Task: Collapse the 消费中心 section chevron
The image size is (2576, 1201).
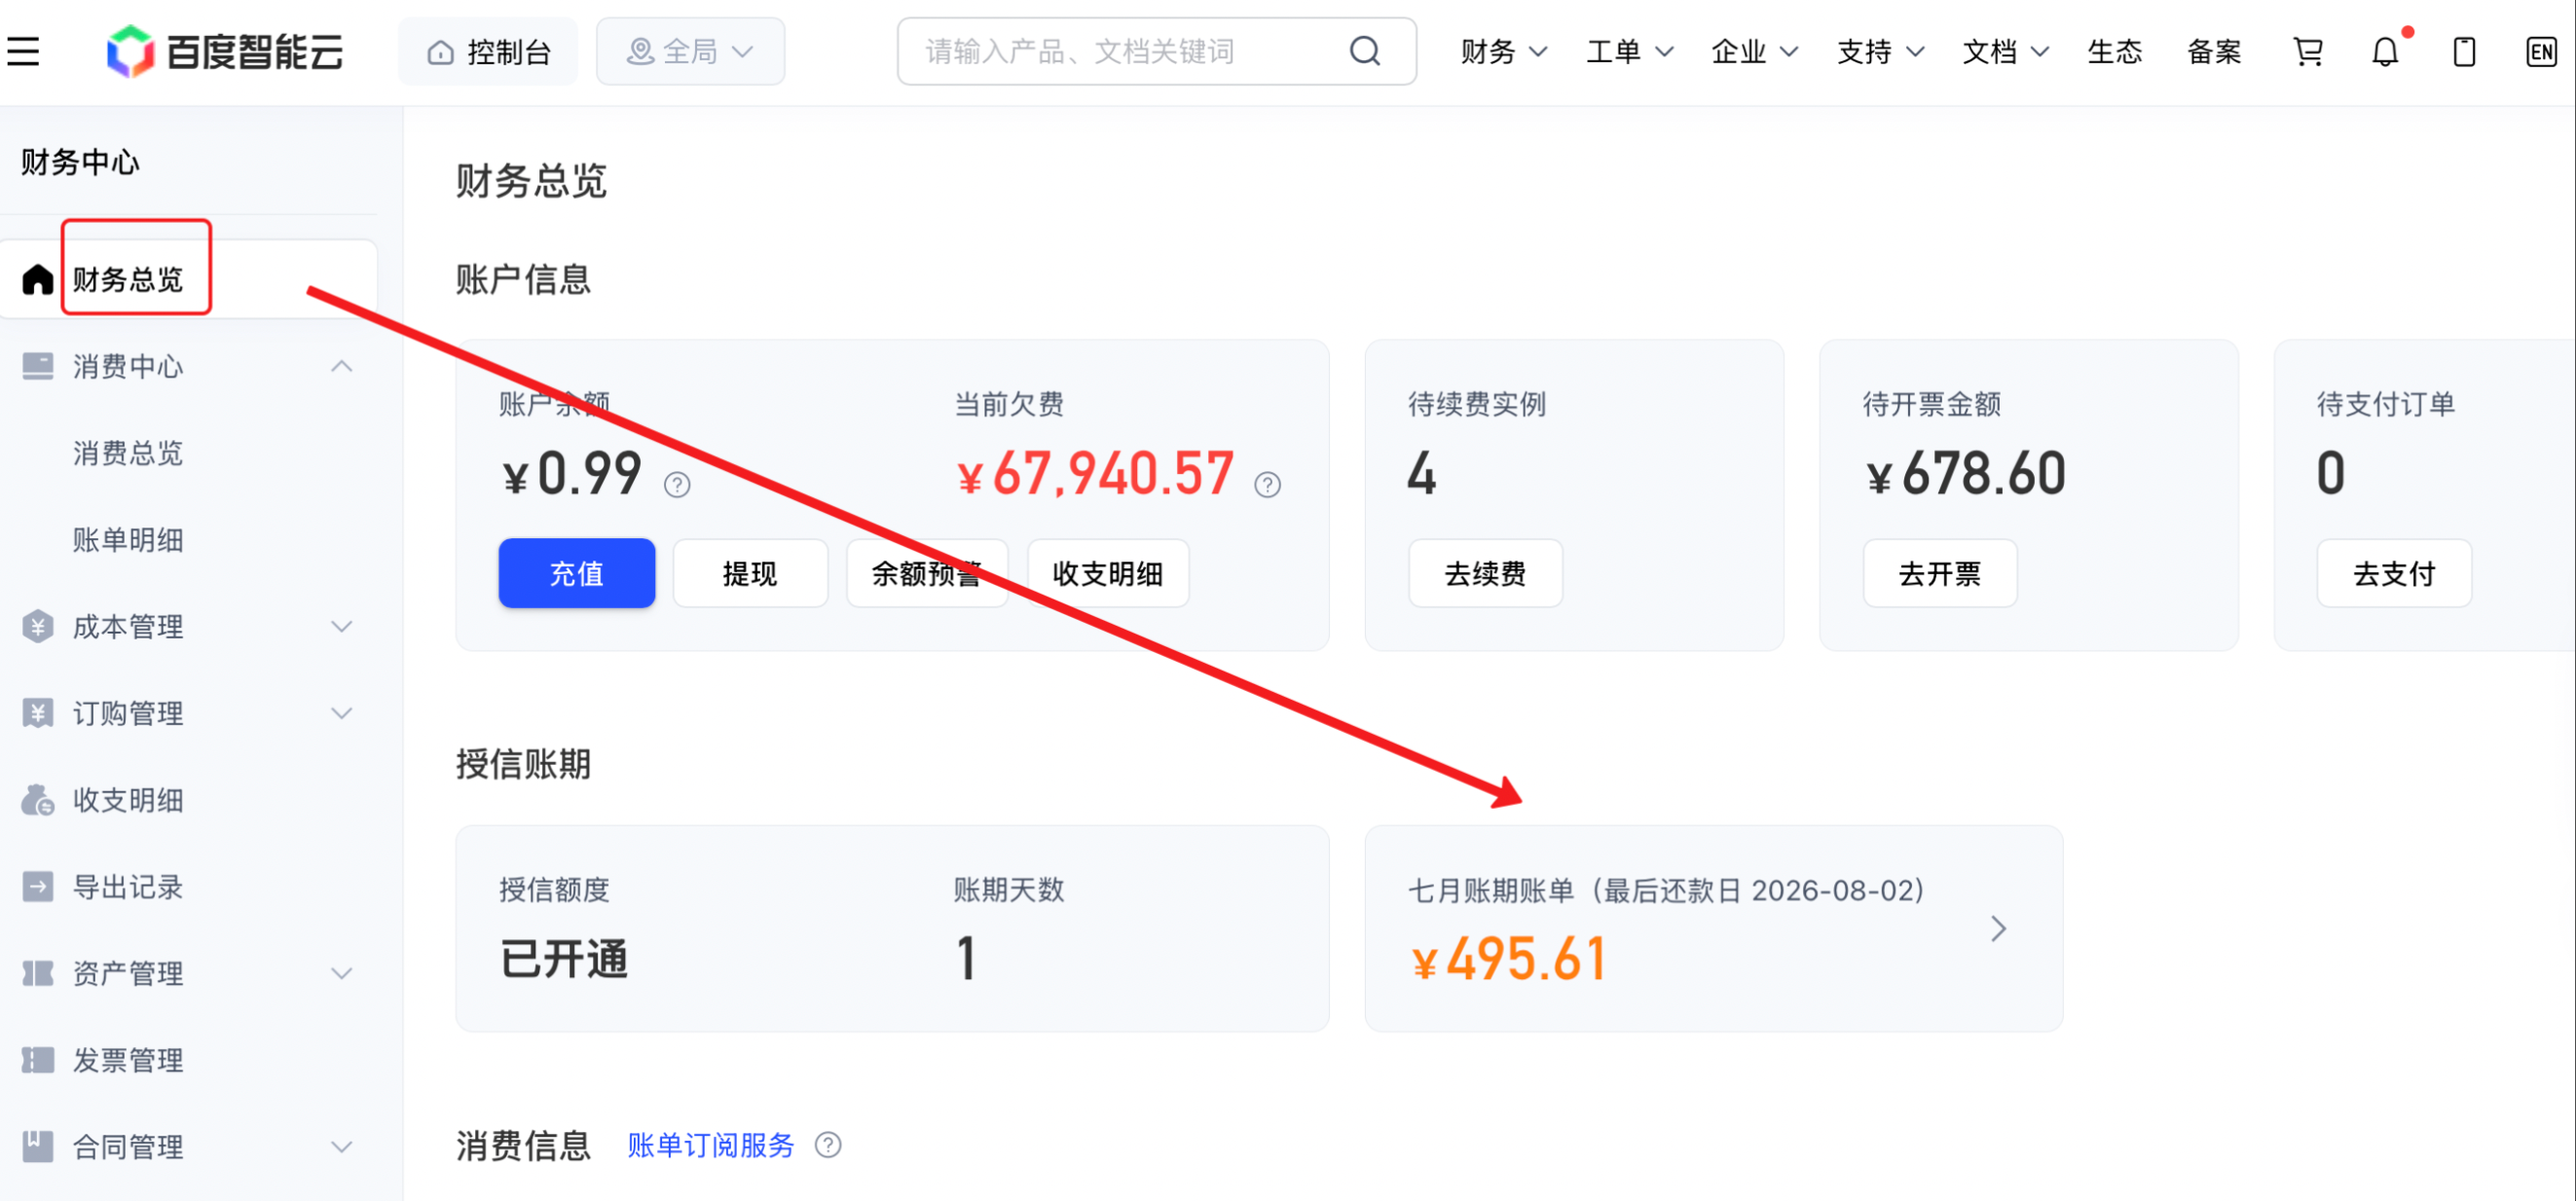Action: click(x=341, y=366)
